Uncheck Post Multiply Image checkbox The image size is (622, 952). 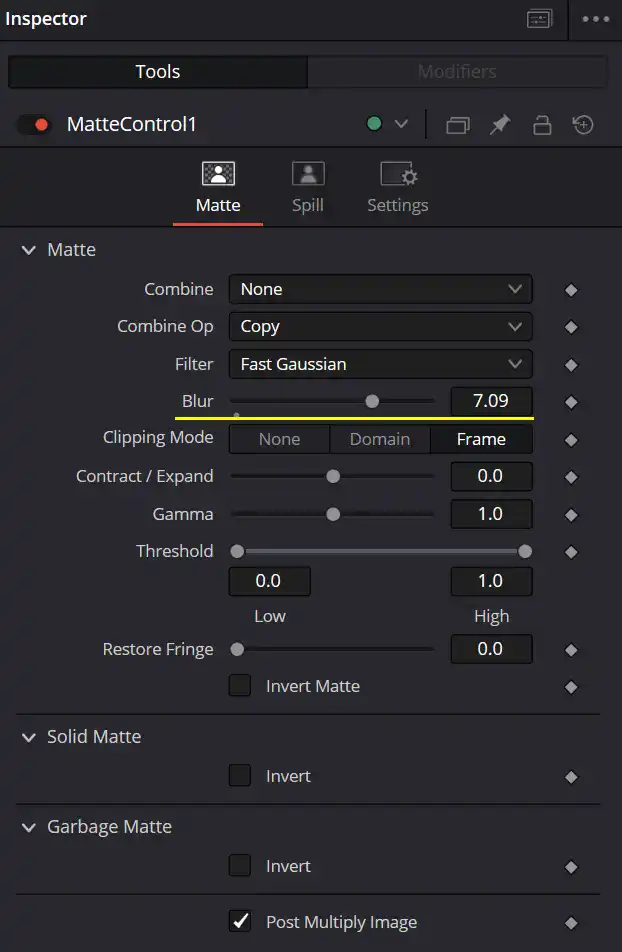240,922
